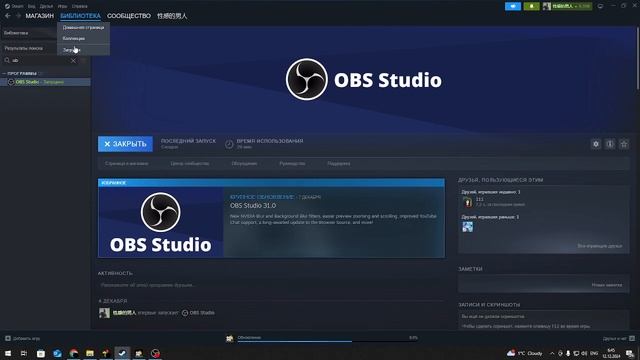The width and height of the screenshot is (640, 360).
Task: Click the green notifications bell button
Action: point(531,6)
